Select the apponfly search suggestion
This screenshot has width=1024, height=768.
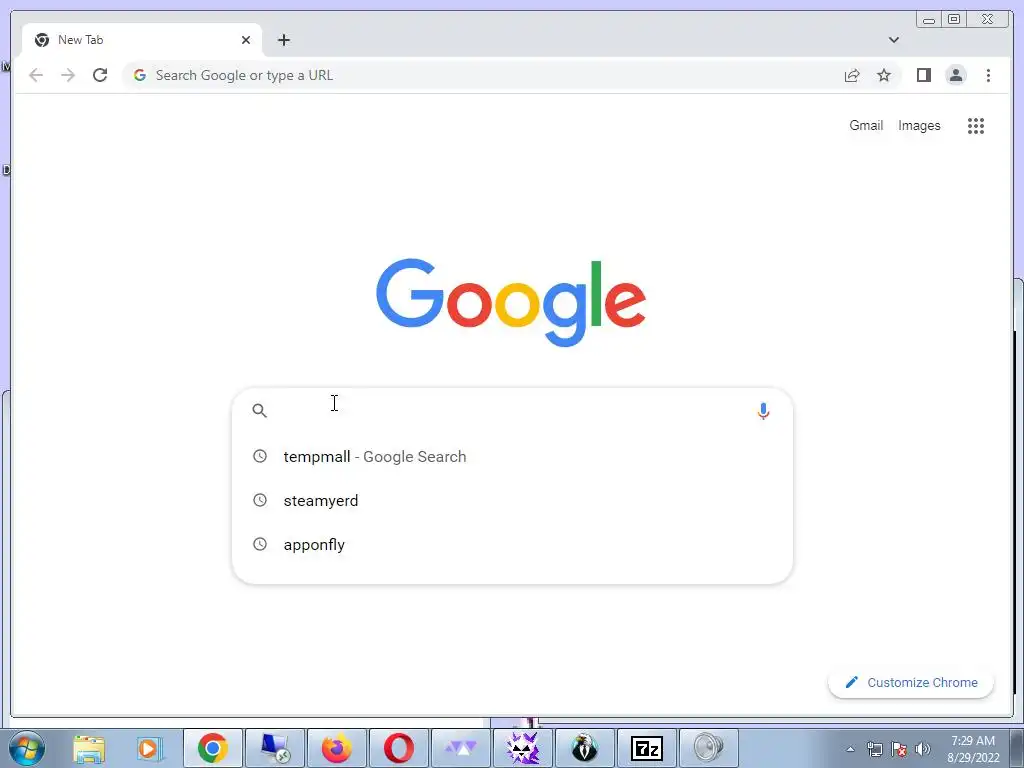point(512,545)
